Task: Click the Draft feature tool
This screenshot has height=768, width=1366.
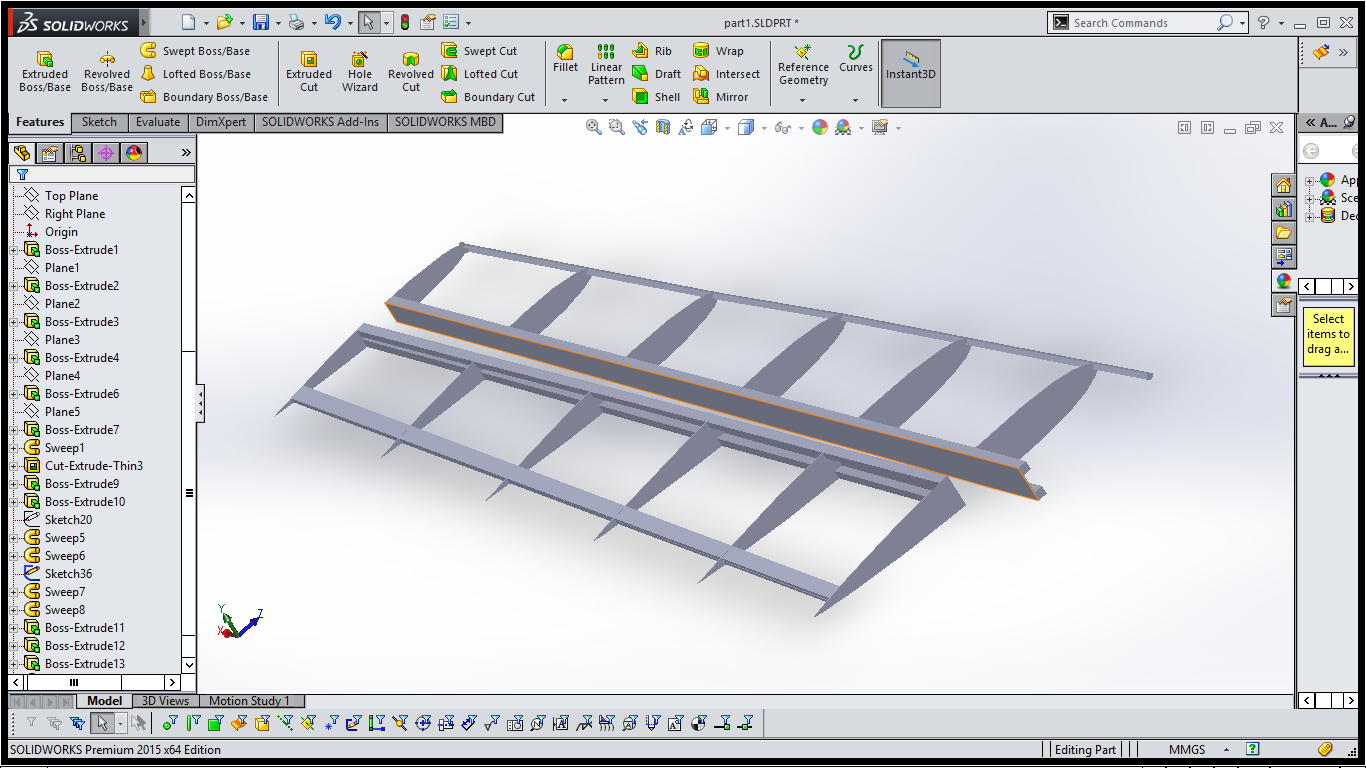Action: (x=657, y=74)
